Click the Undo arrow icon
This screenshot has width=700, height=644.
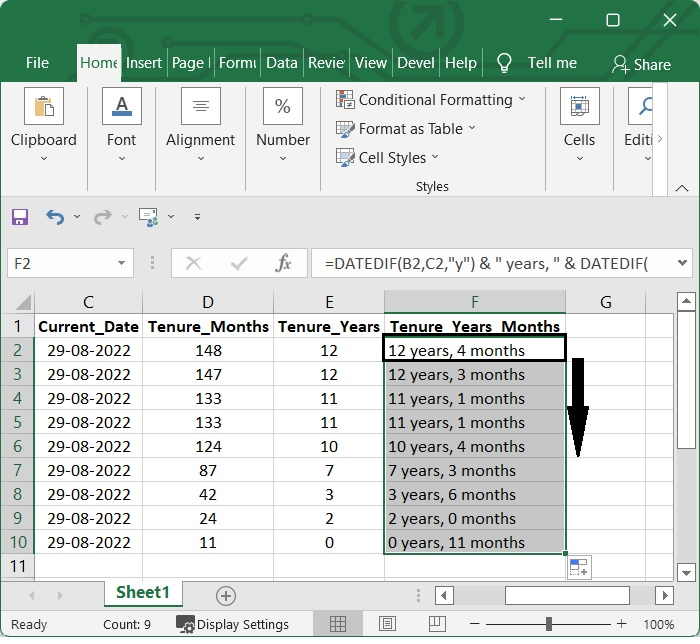tap(55, 217)
